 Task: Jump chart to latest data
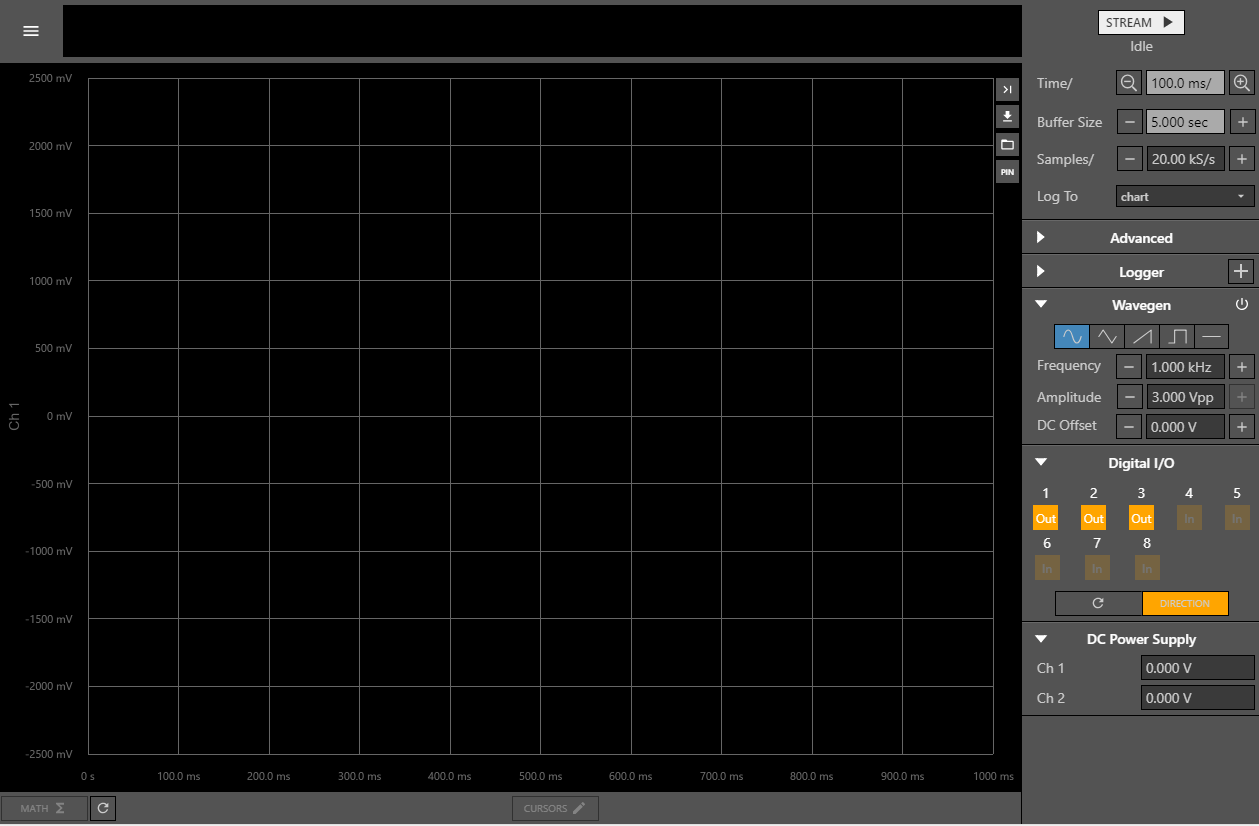1007,90
